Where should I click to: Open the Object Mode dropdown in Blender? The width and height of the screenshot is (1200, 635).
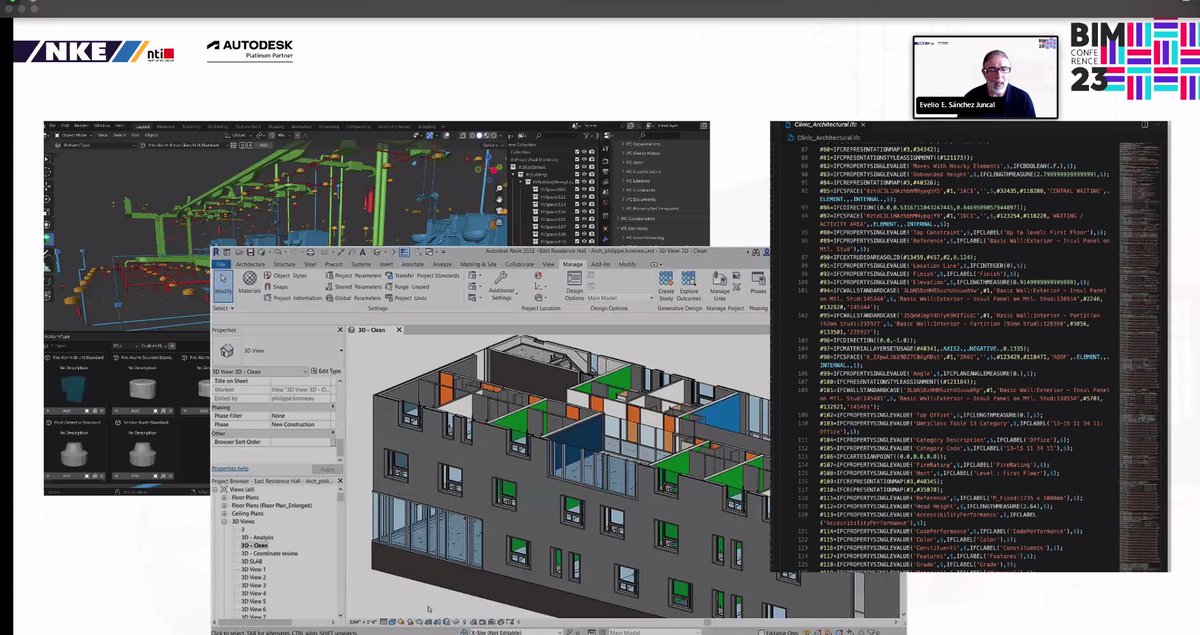(73, 135)
